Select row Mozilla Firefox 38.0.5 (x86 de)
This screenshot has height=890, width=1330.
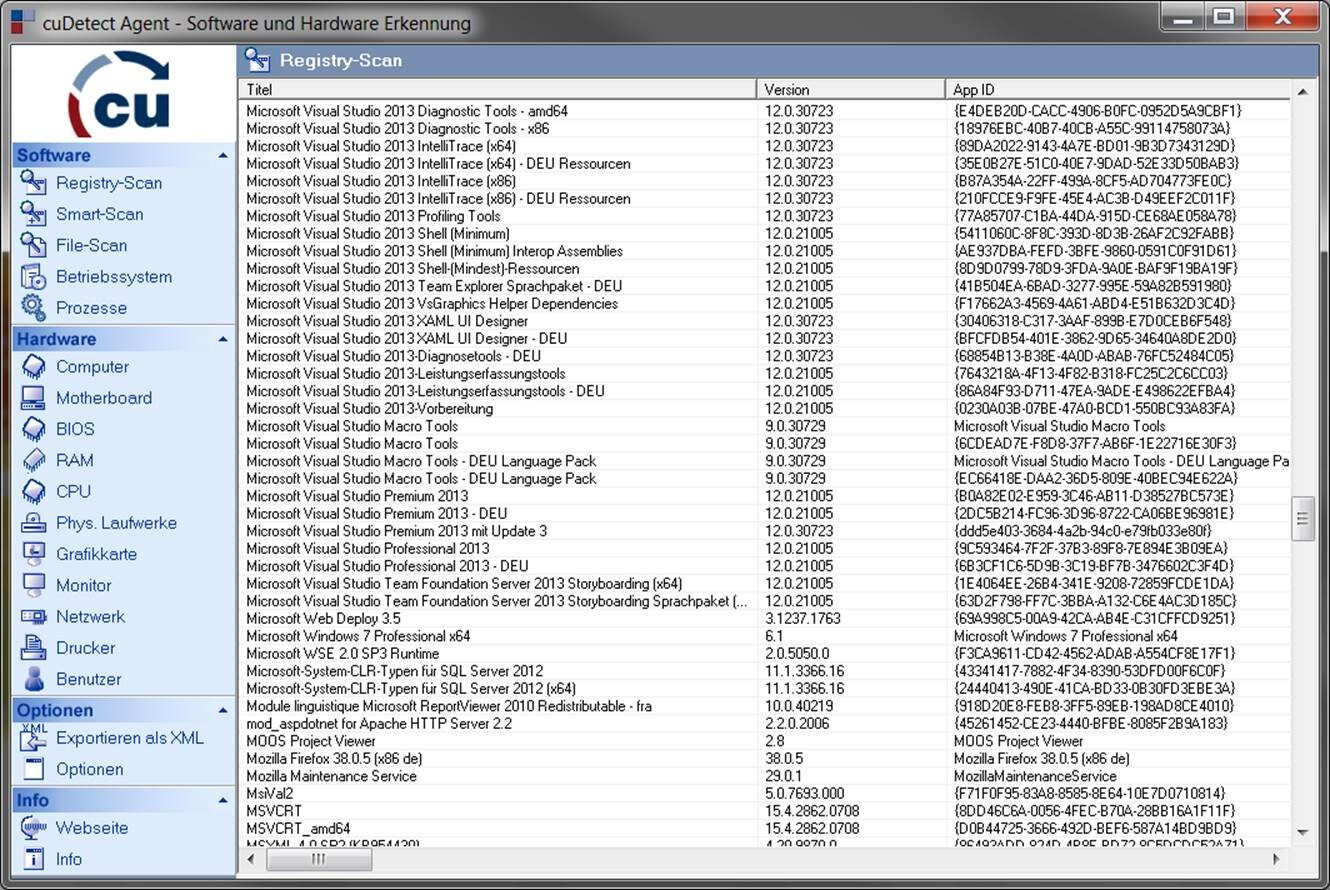point(765,759)
